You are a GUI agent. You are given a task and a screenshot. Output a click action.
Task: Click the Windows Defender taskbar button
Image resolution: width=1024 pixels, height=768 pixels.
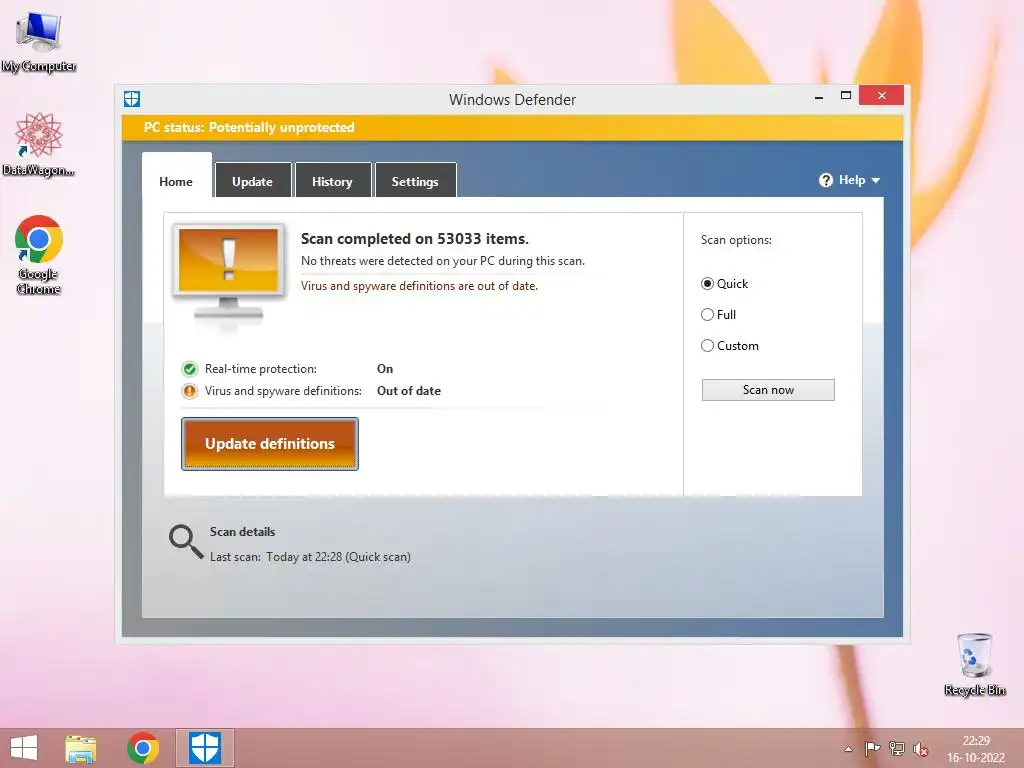coord(204,748)
